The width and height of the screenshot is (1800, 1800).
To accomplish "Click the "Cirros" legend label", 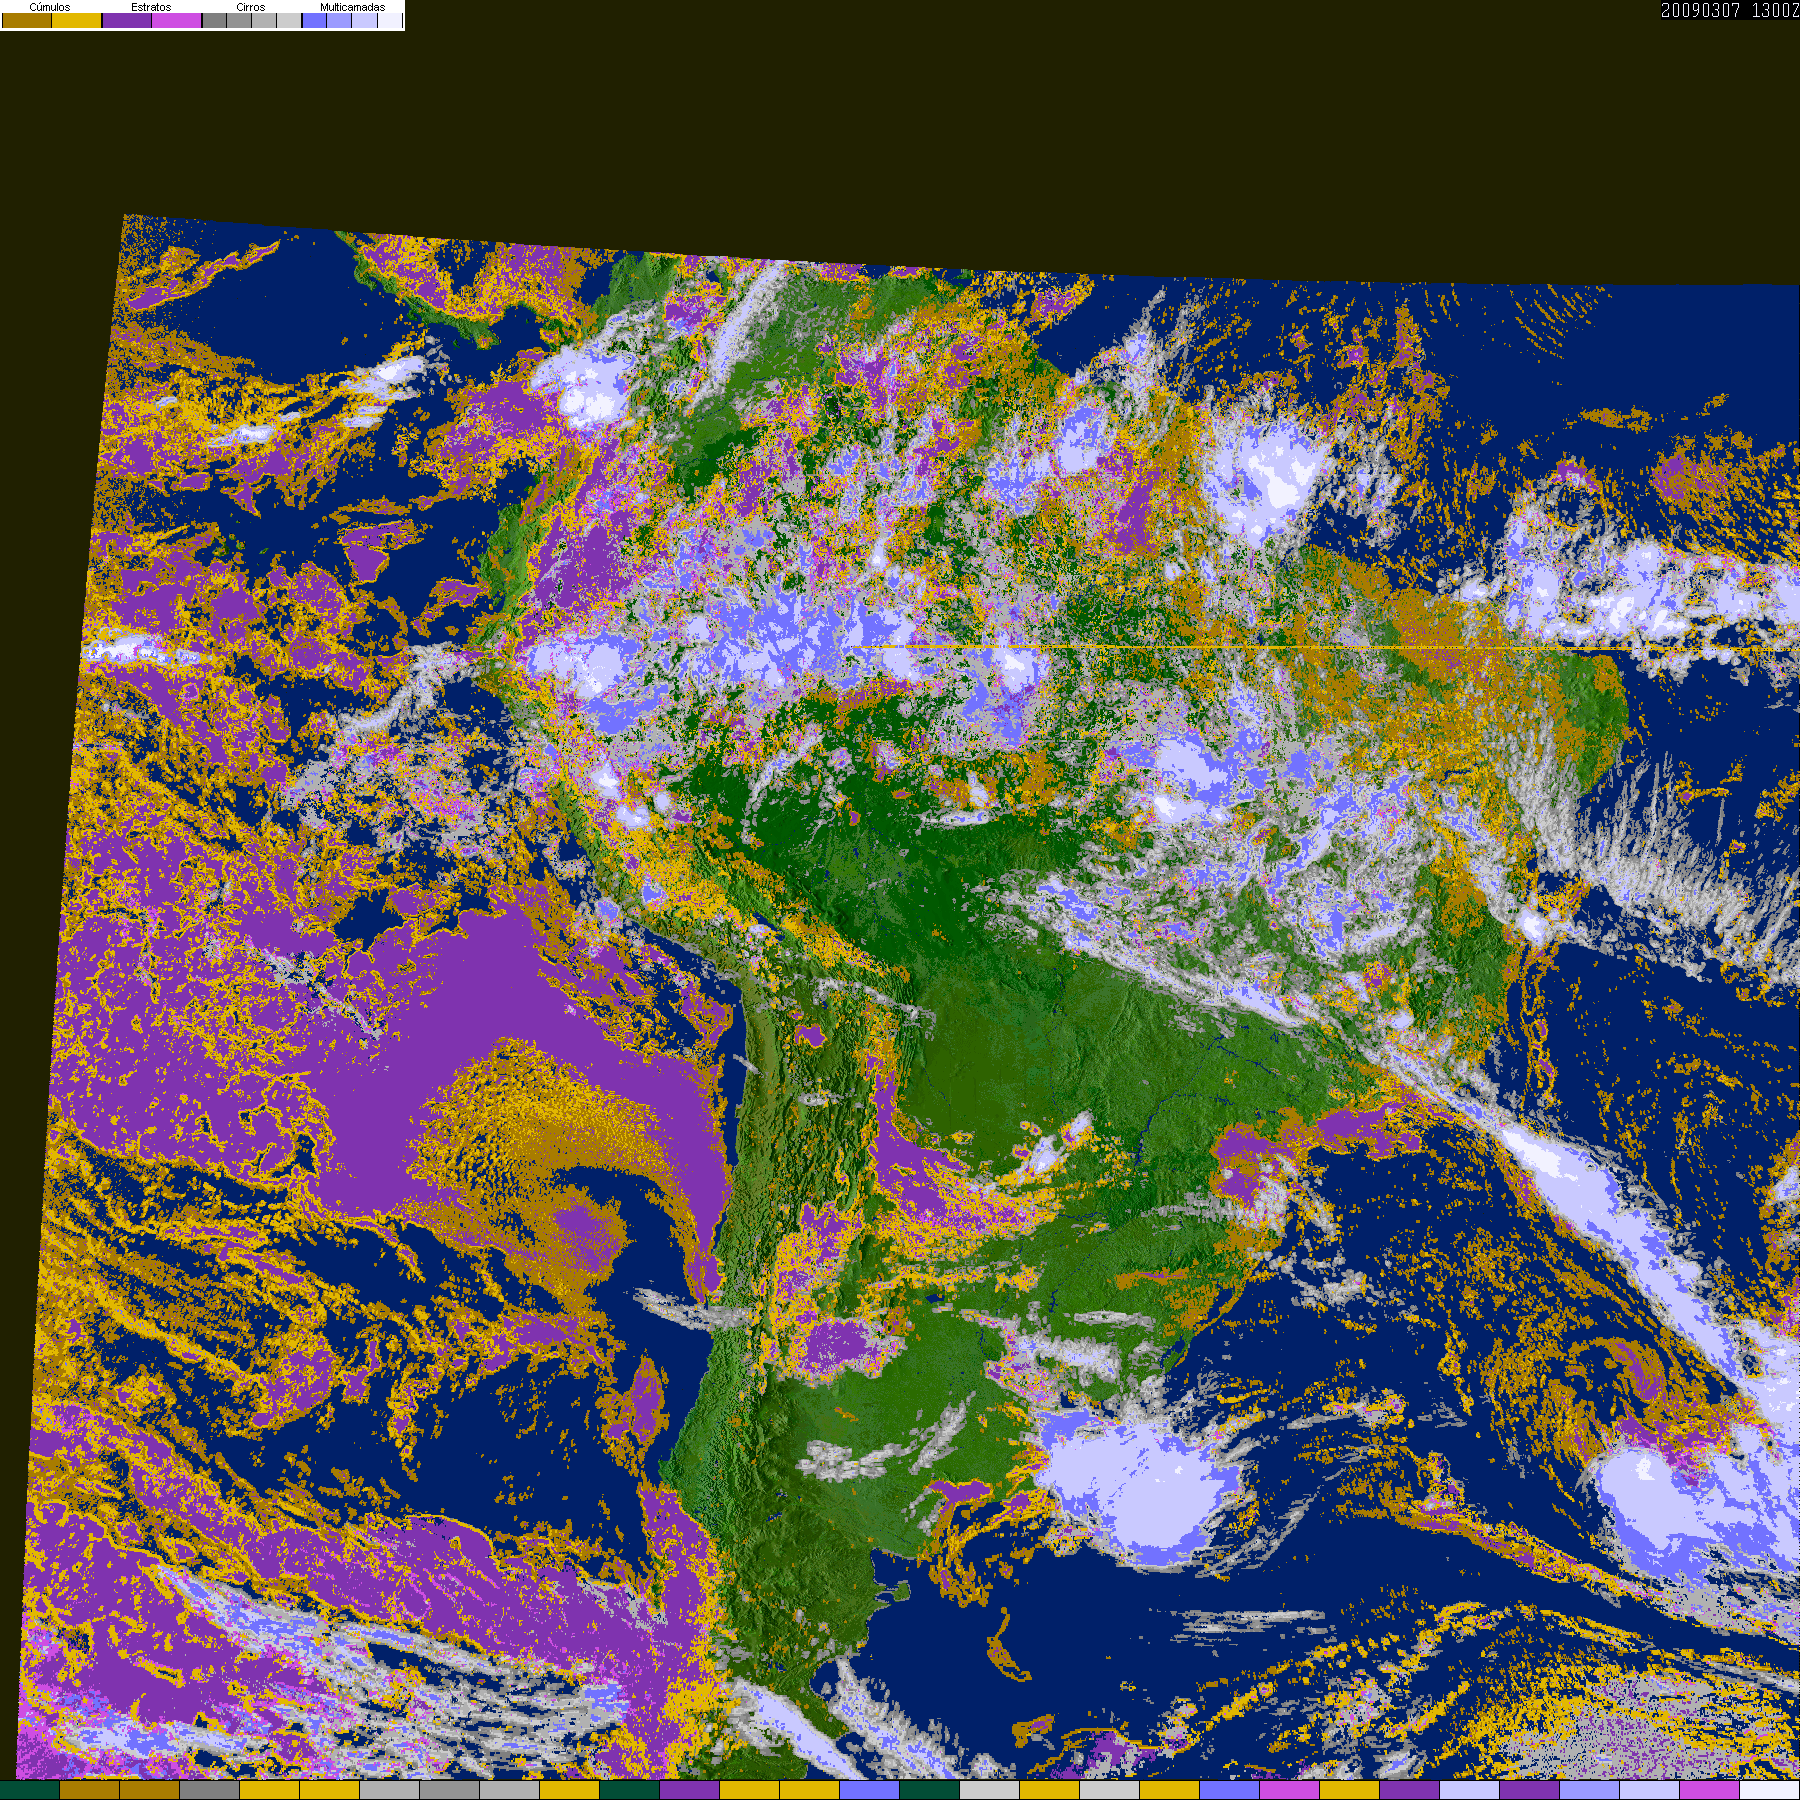I will click(251, 7).
